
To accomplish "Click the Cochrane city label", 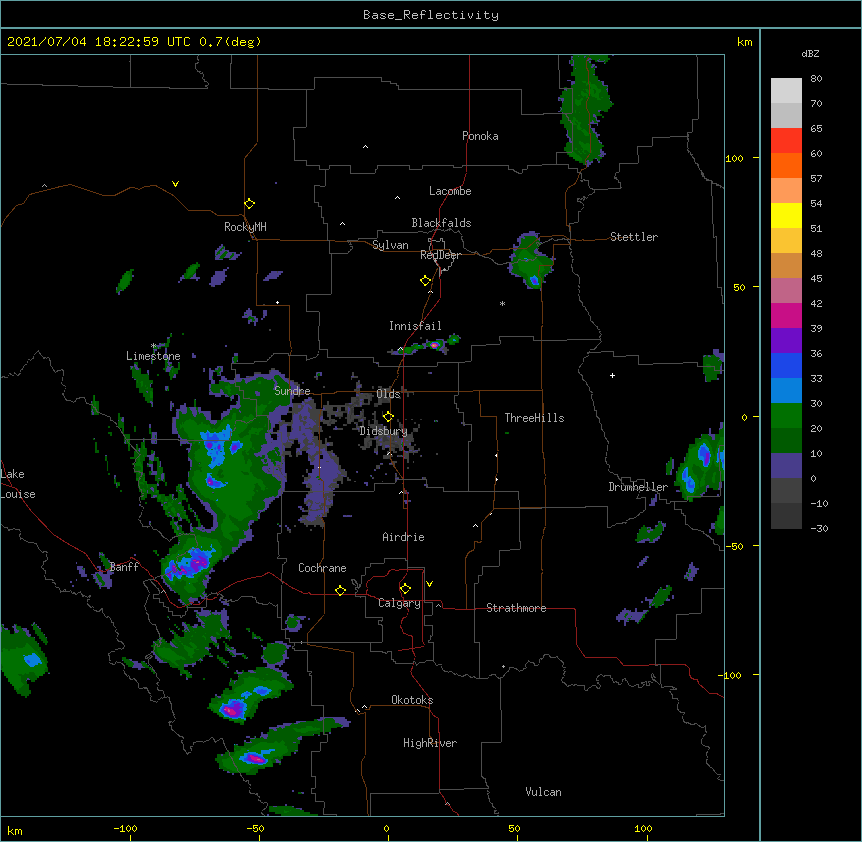I will (322, 568).
